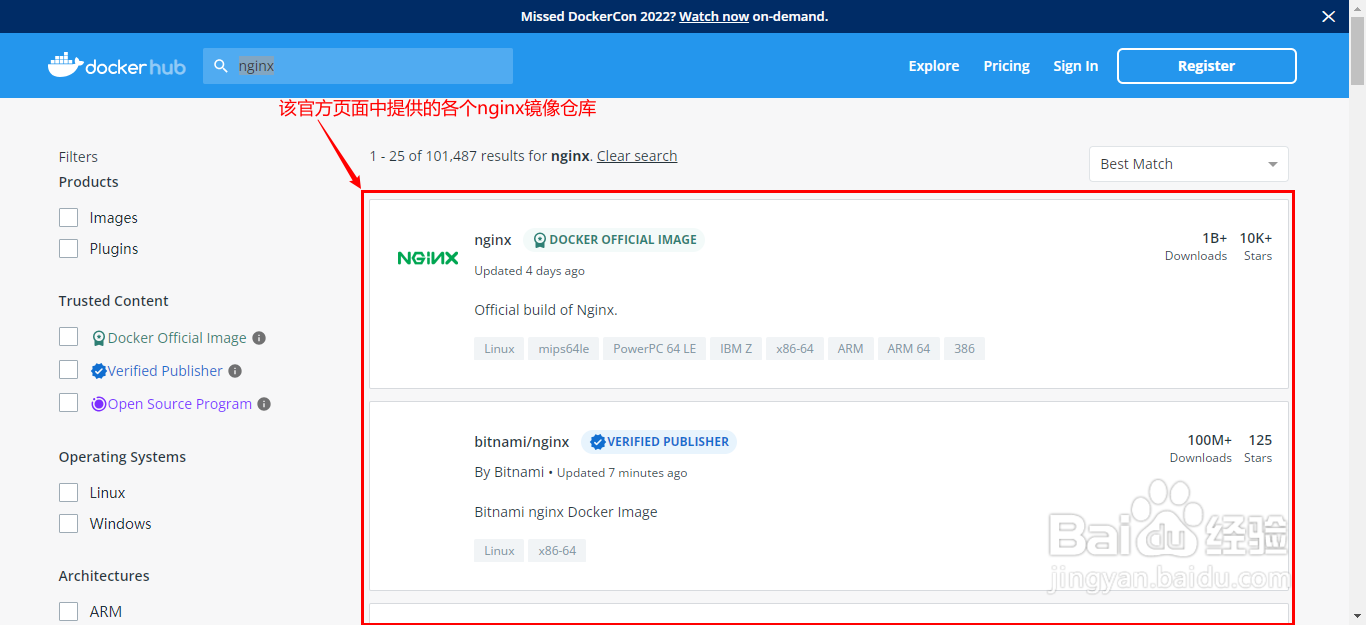This screenshot has height=625, width=1366.
Task: Click the x86-64 tag on bitnami/nginx card
Action: (x=557, y=551)
